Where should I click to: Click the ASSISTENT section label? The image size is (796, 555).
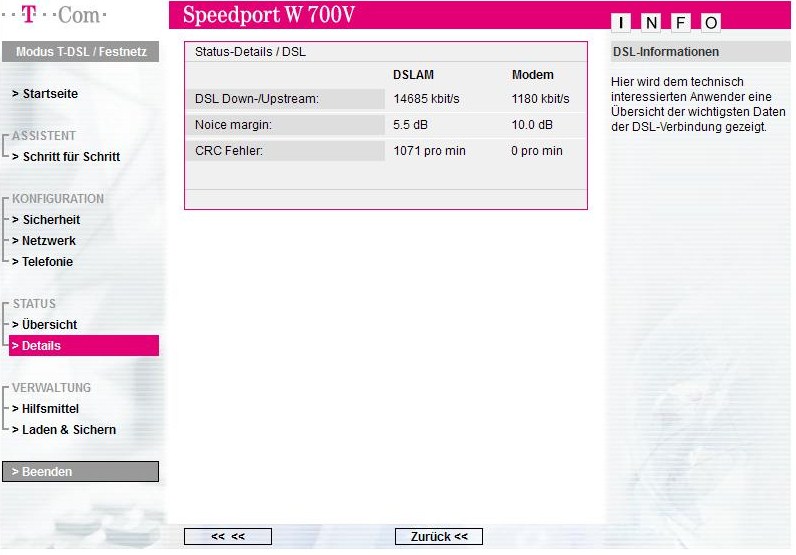(44, 136)
